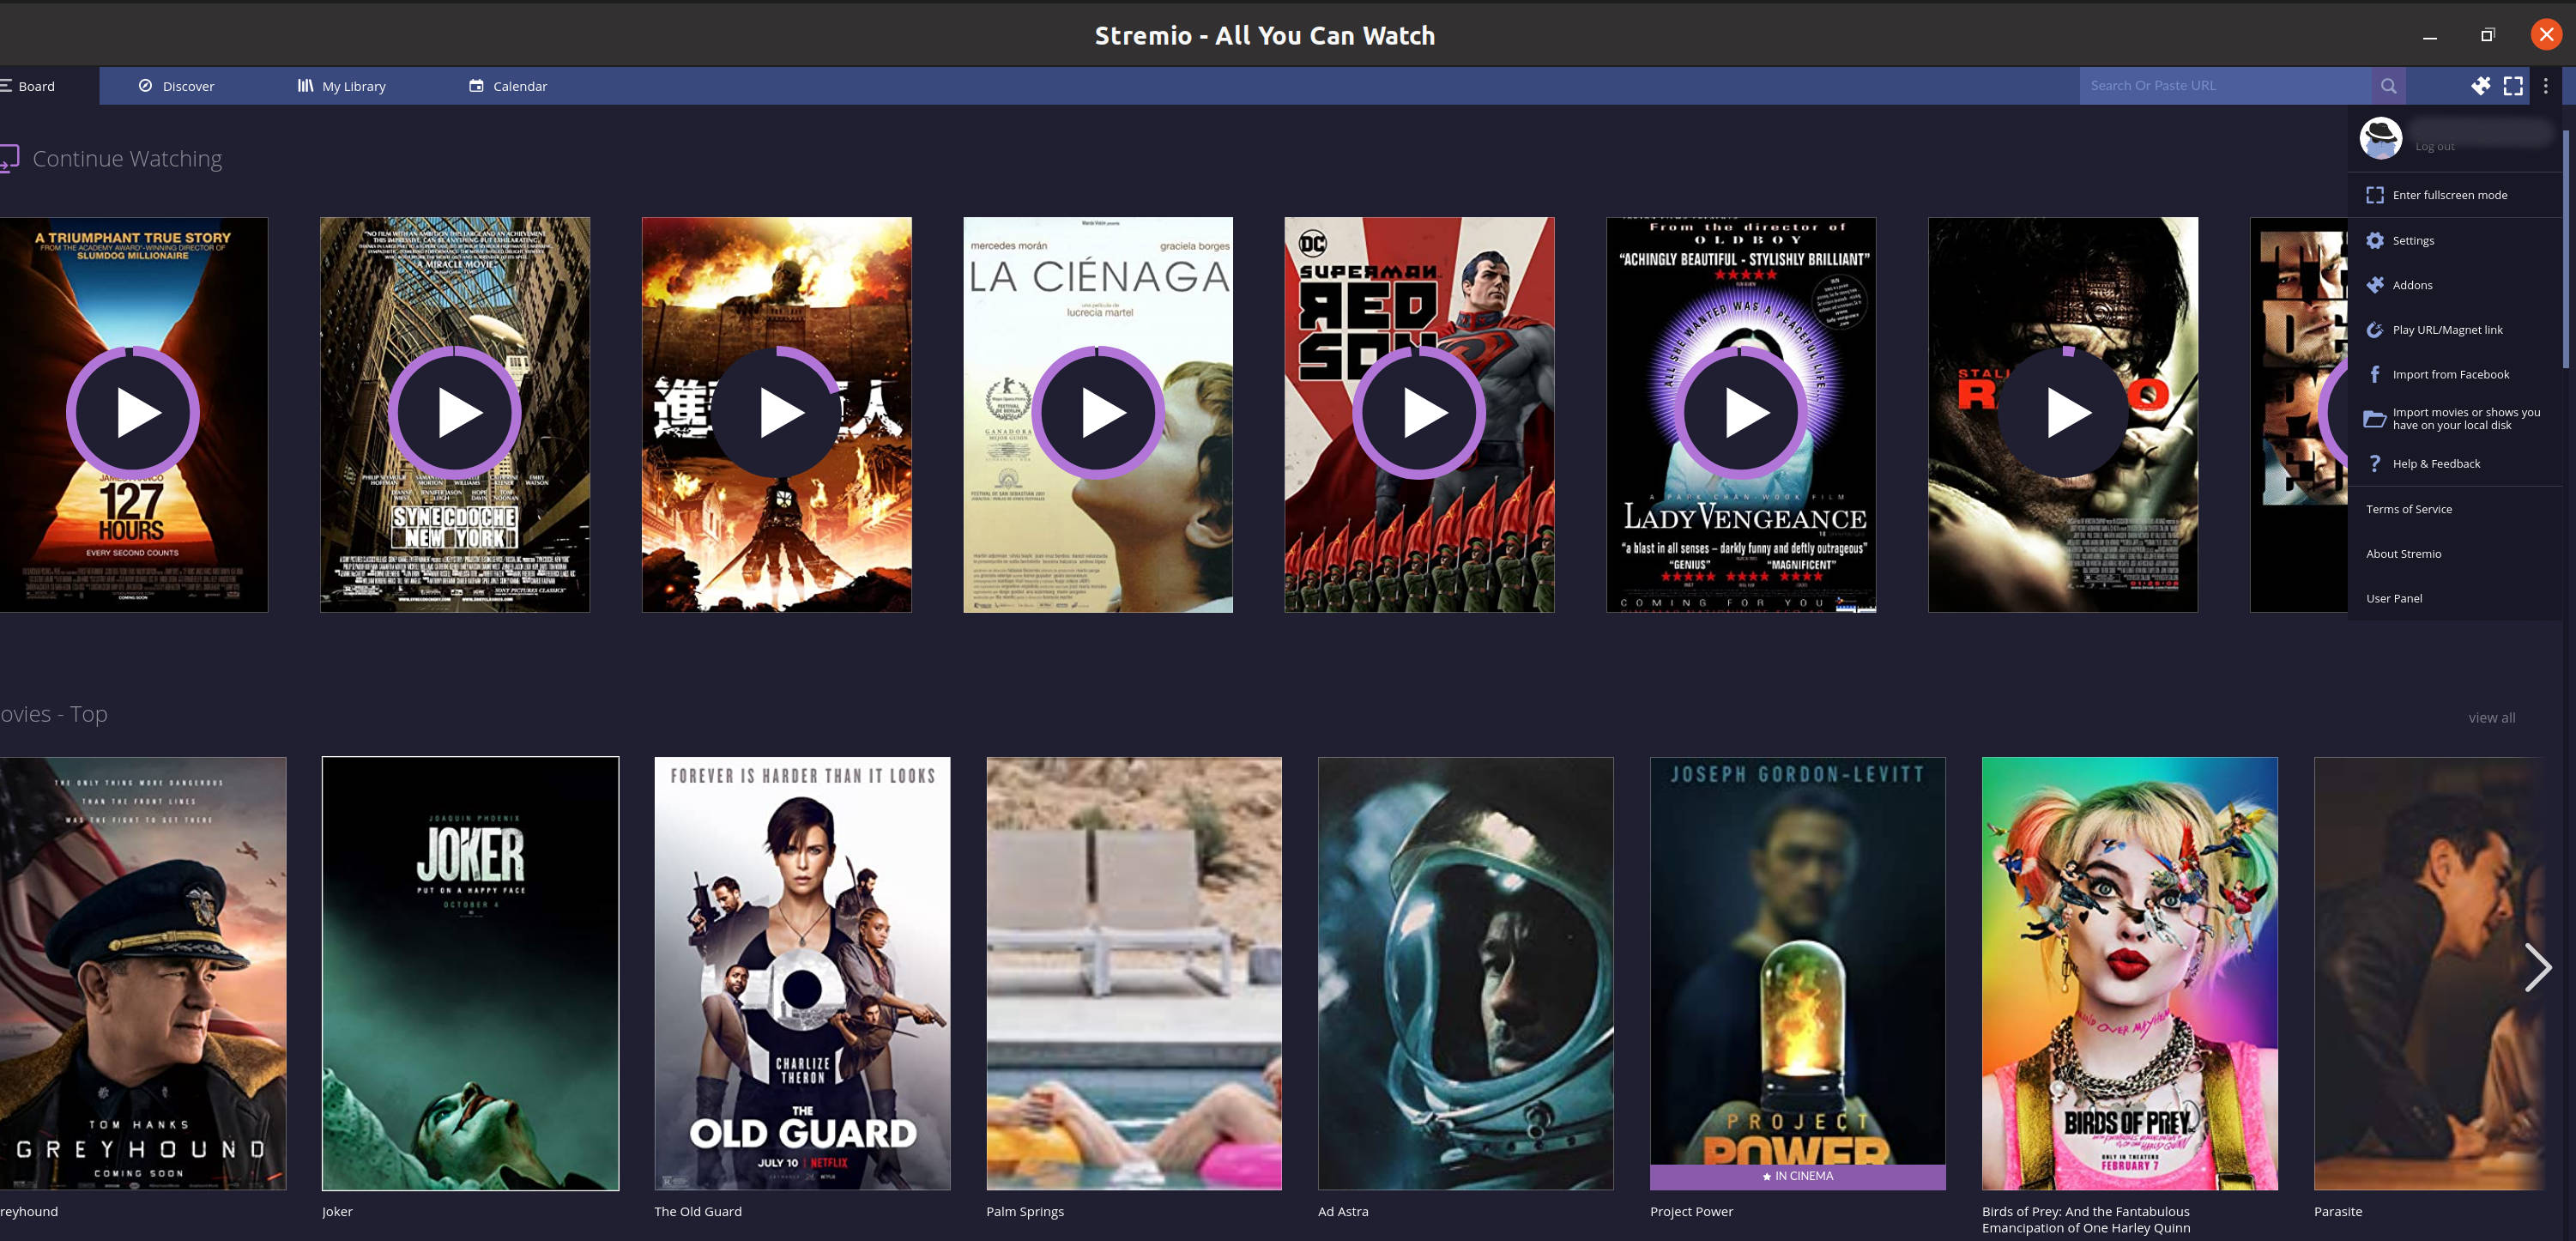Click the addons puzzle icon in top bar
Screen dimensions: 2576x1241
pos(2480,86)
